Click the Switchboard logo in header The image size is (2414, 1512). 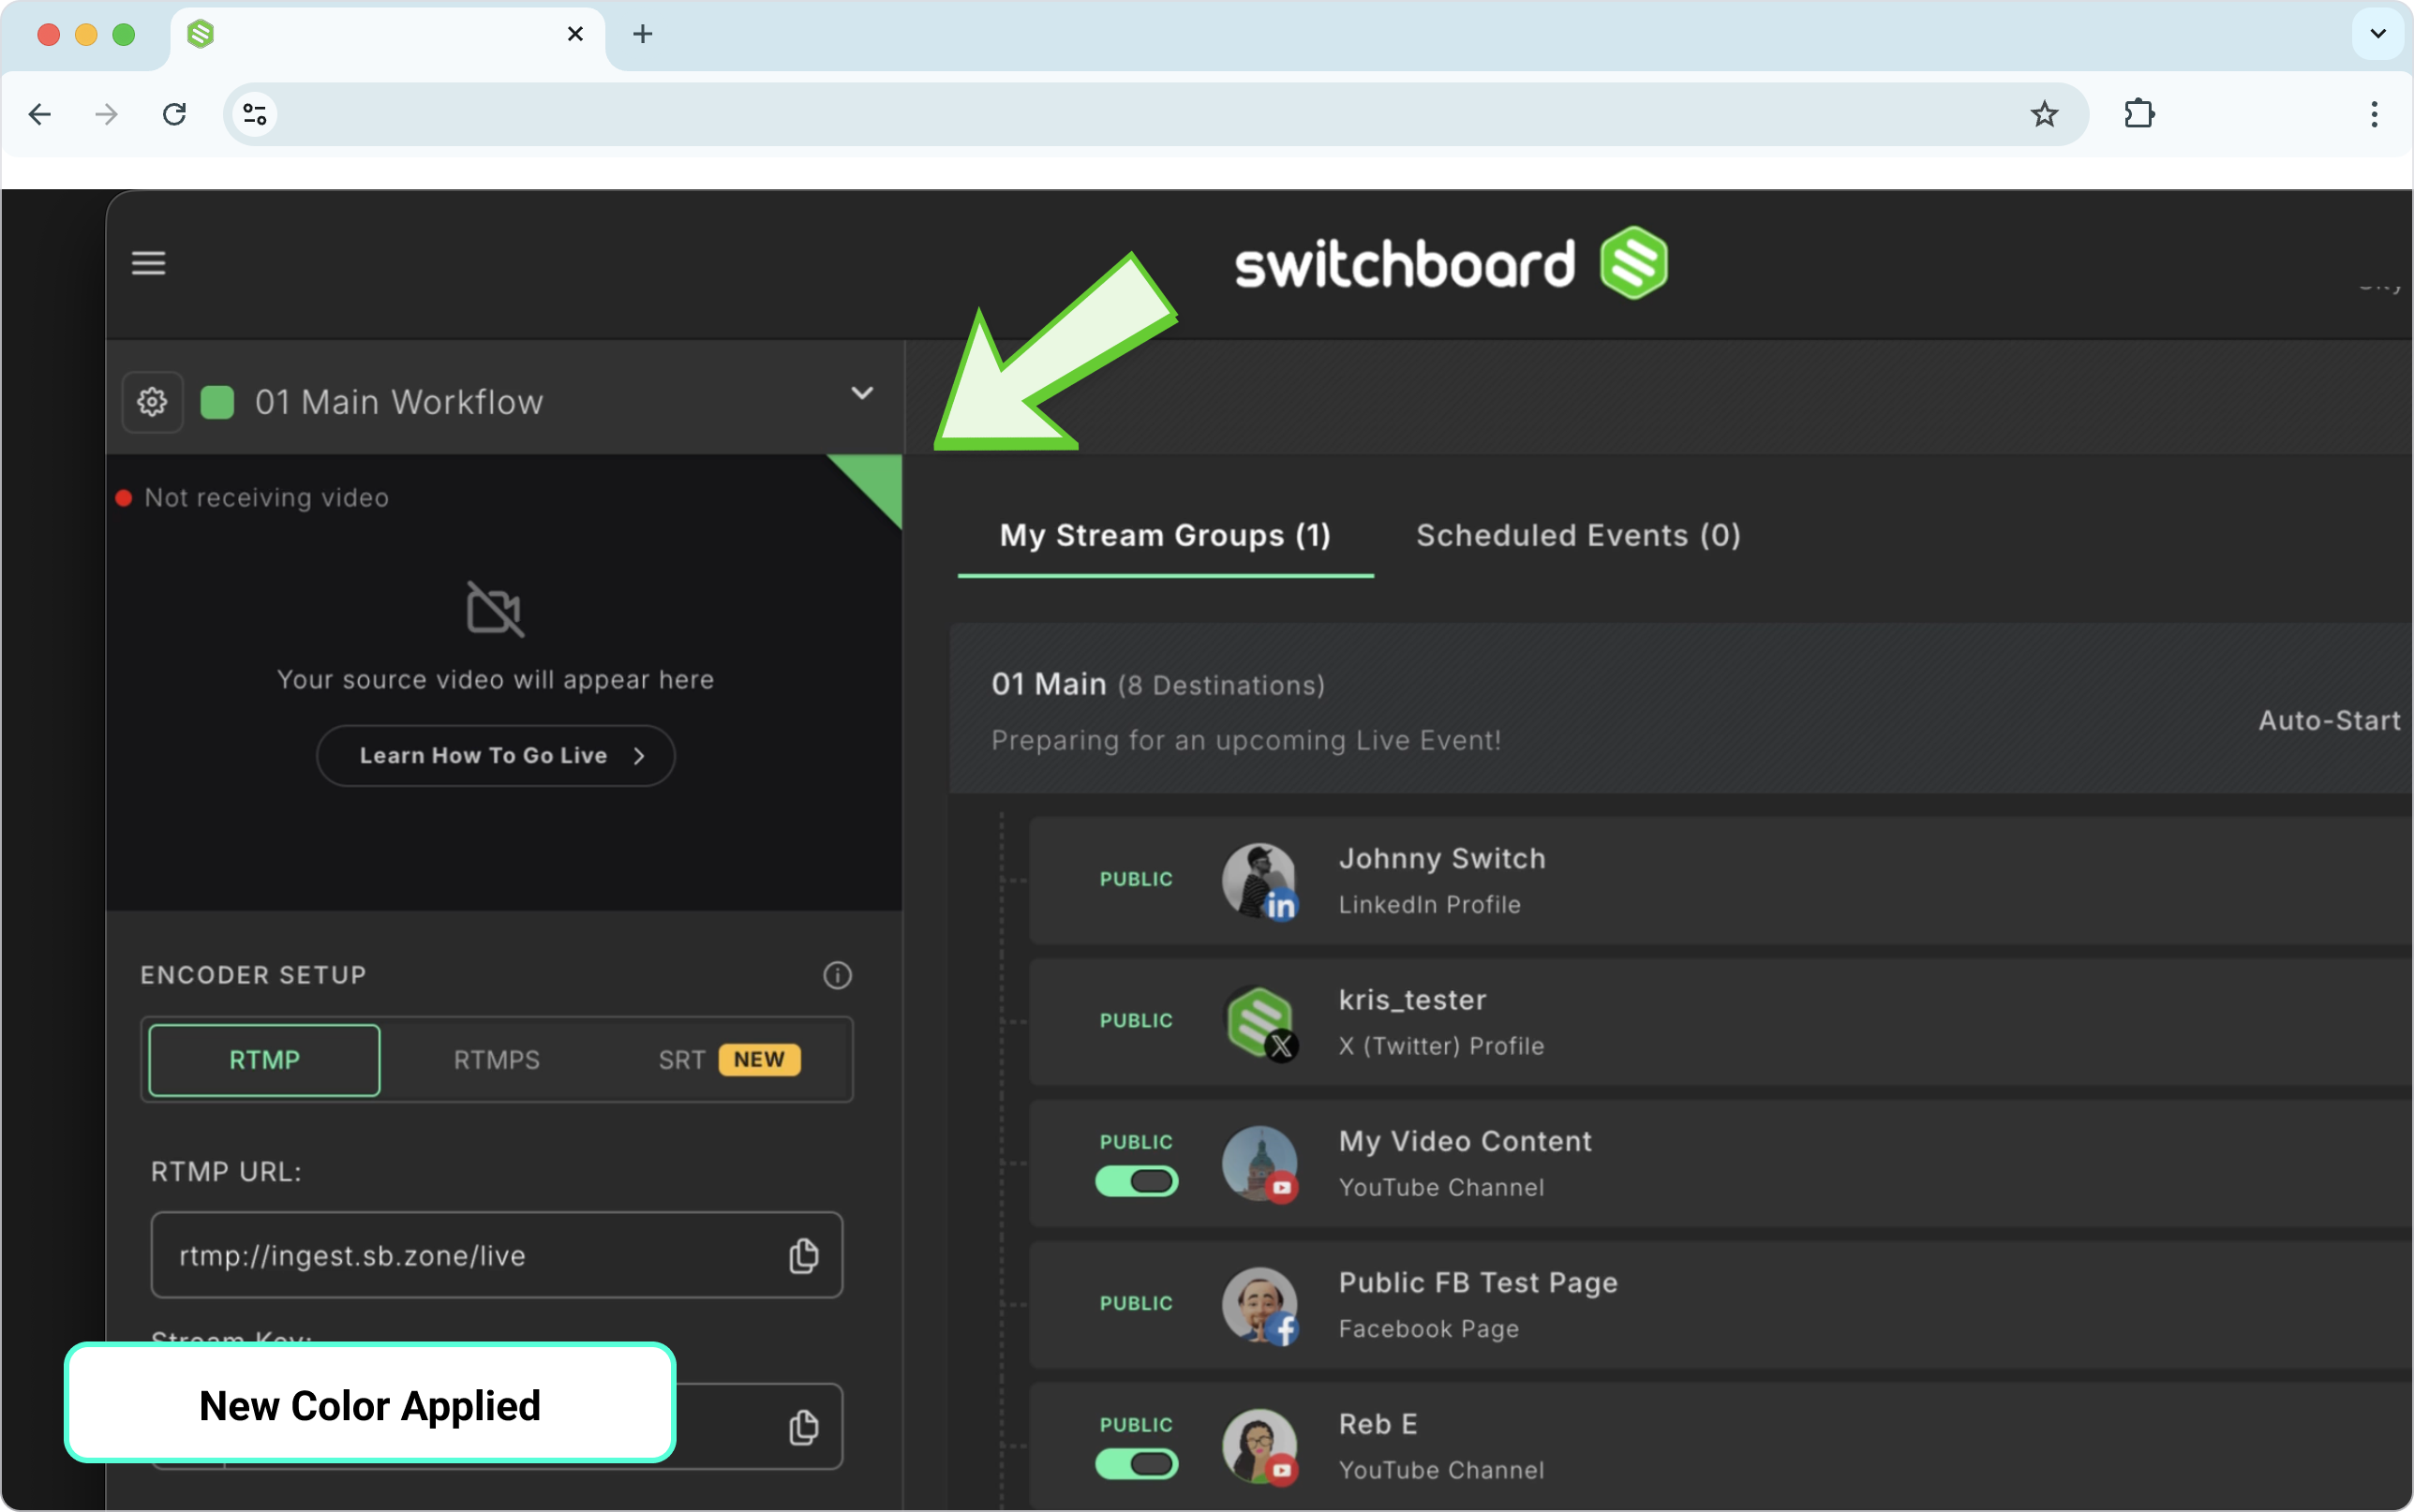[x=1451, y=263]
